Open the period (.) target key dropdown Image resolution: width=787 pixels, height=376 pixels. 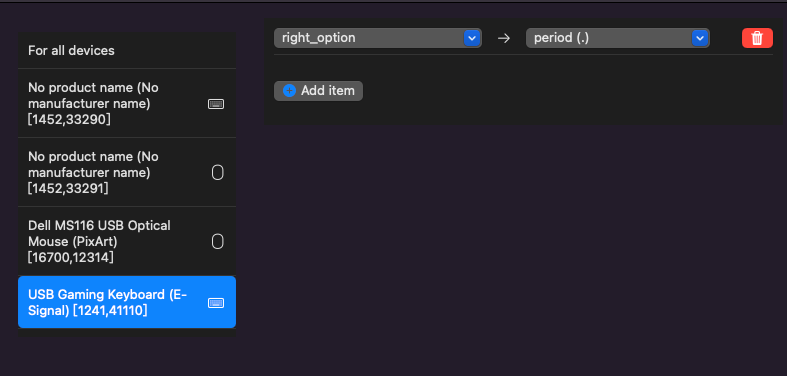[617, 38]
